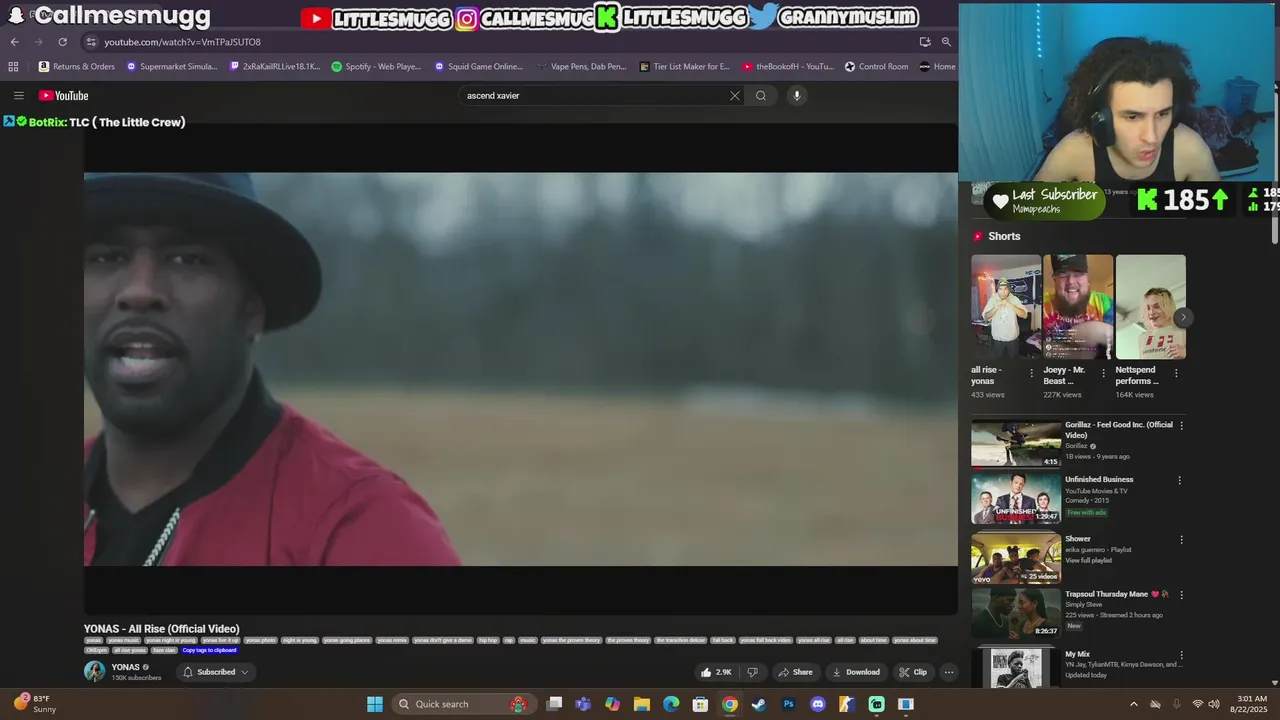Open options for 'Joeyy - Mr. Beast' Short
The image size is (1280, 720).
point(1104,373)
